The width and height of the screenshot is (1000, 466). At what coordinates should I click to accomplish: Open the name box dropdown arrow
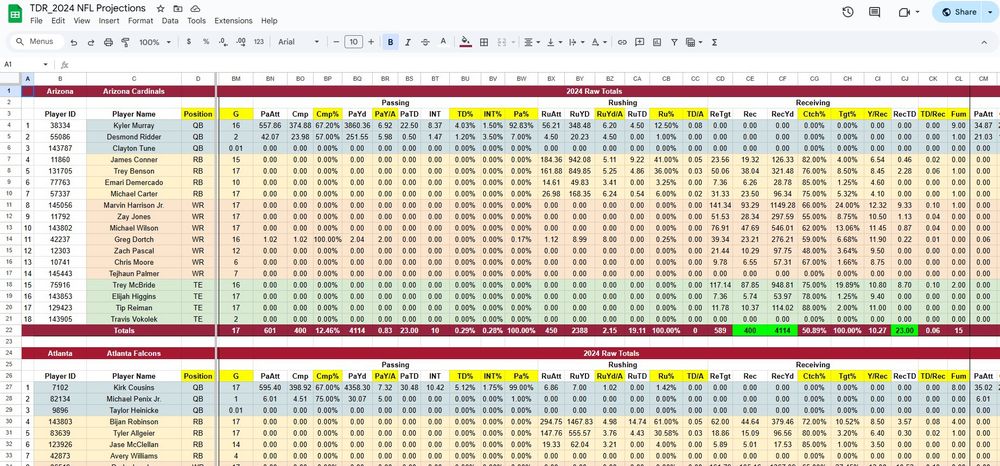[45, 64]
